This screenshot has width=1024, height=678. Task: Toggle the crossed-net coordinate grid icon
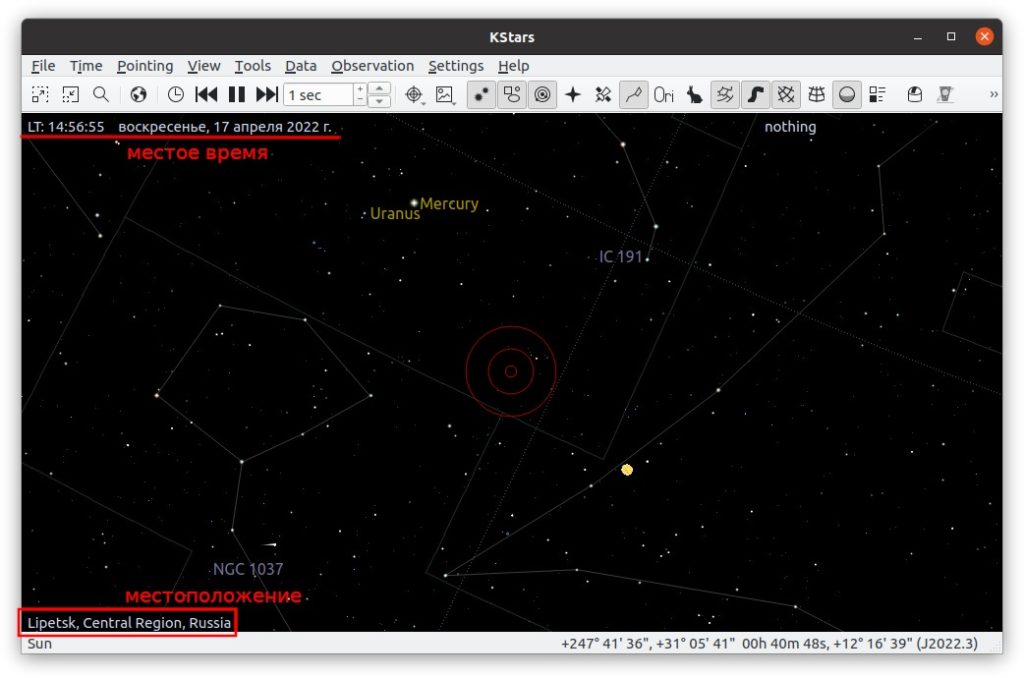[x=786, y=95]
